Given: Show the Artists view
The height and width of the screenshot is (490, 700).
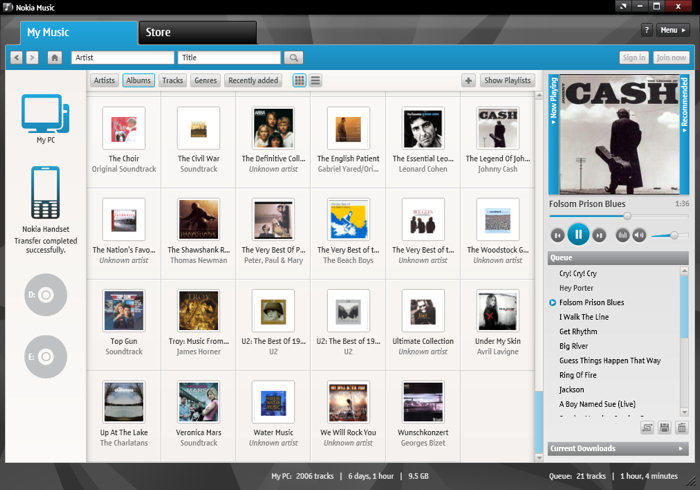Looking at the screenshot, I should [x=104, y=80].
